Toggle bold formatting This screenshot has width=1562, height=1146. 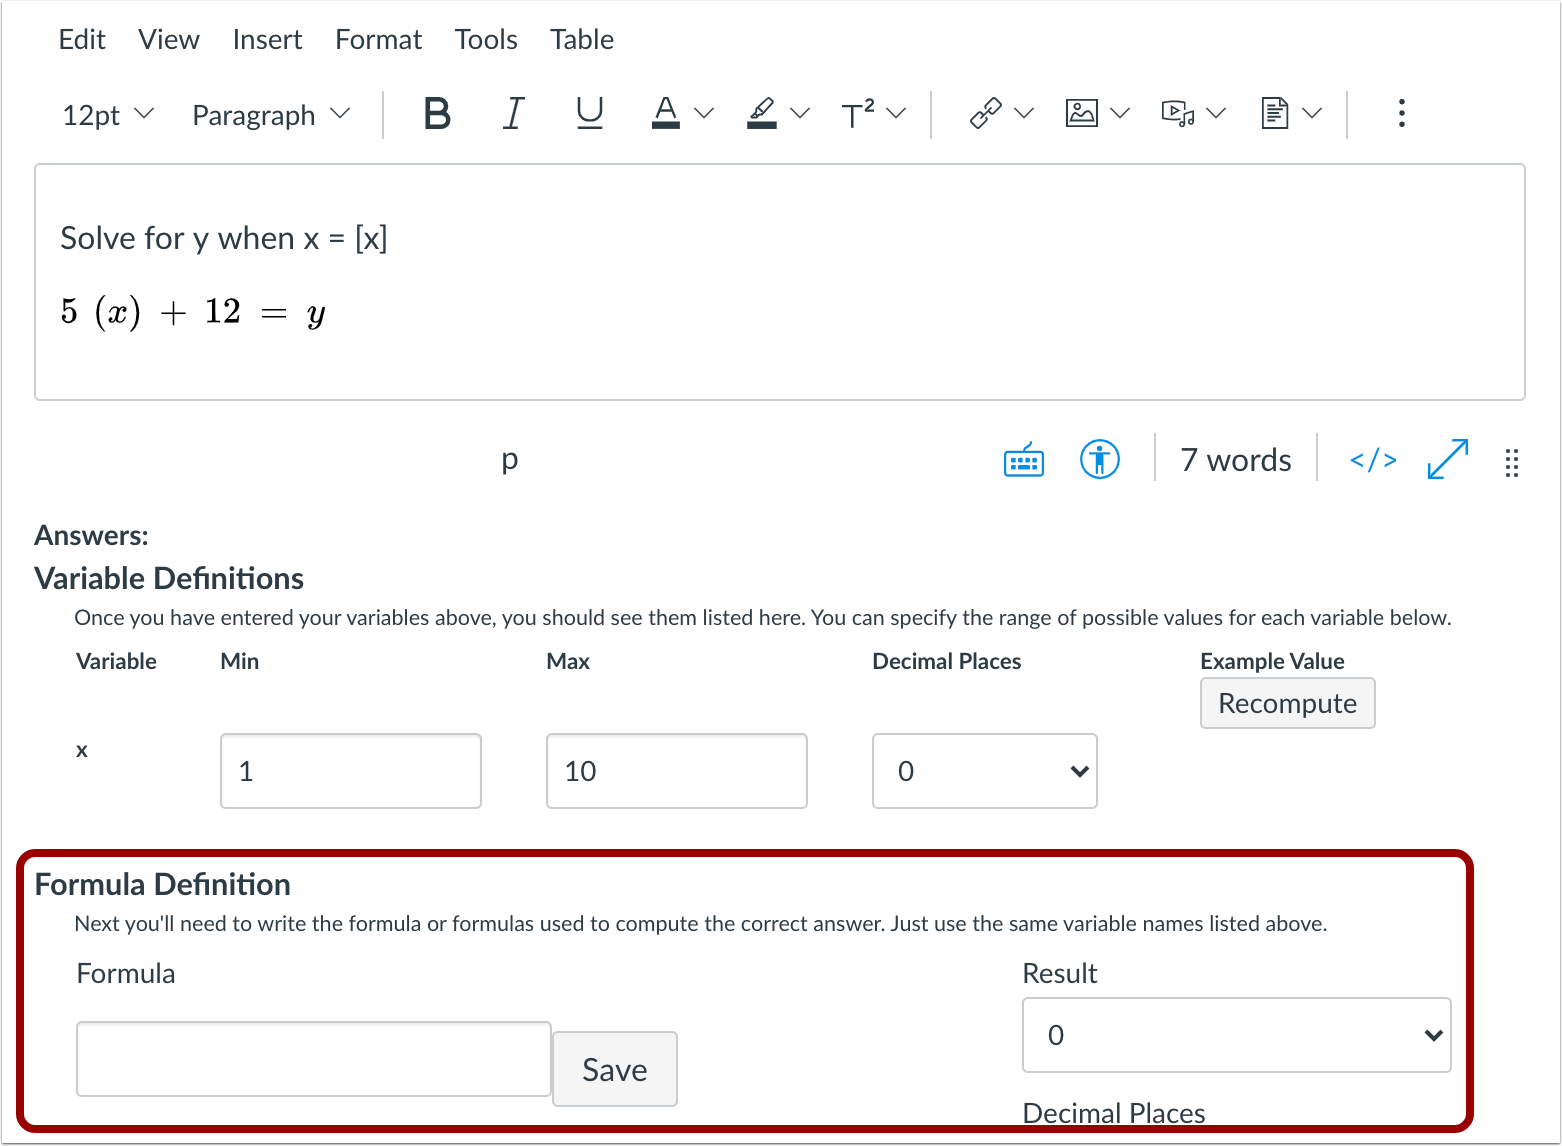[437, 113]
